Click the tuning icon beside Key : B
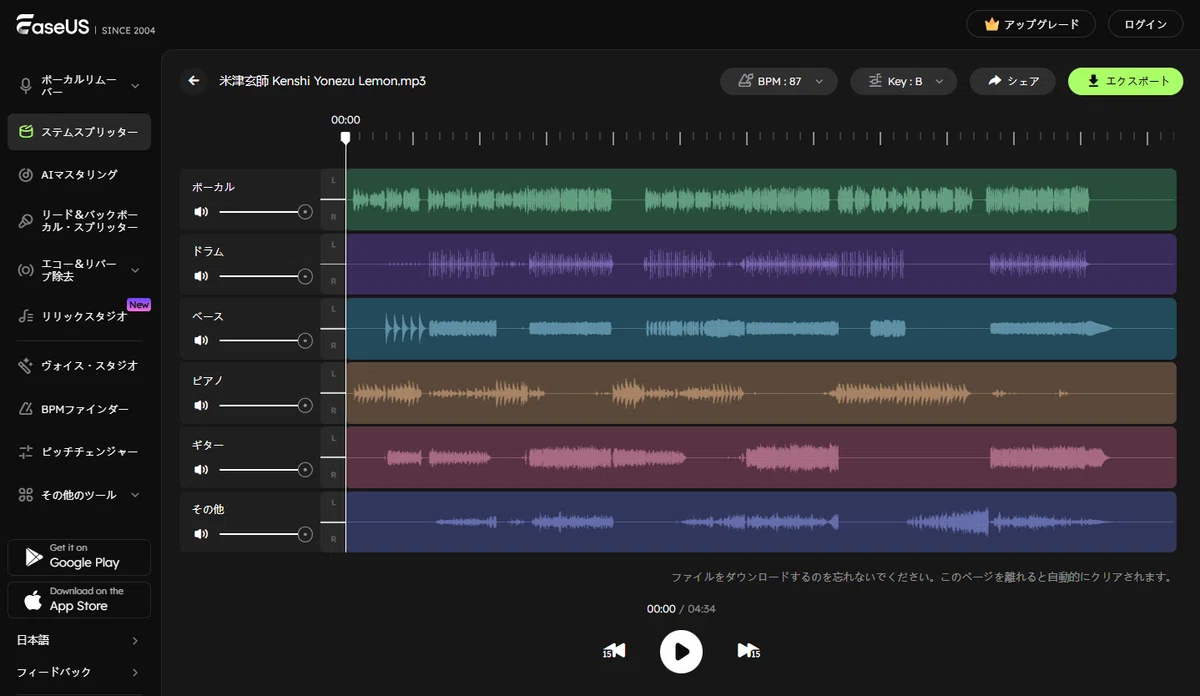 pyautogui.click(x=875, y=81)
